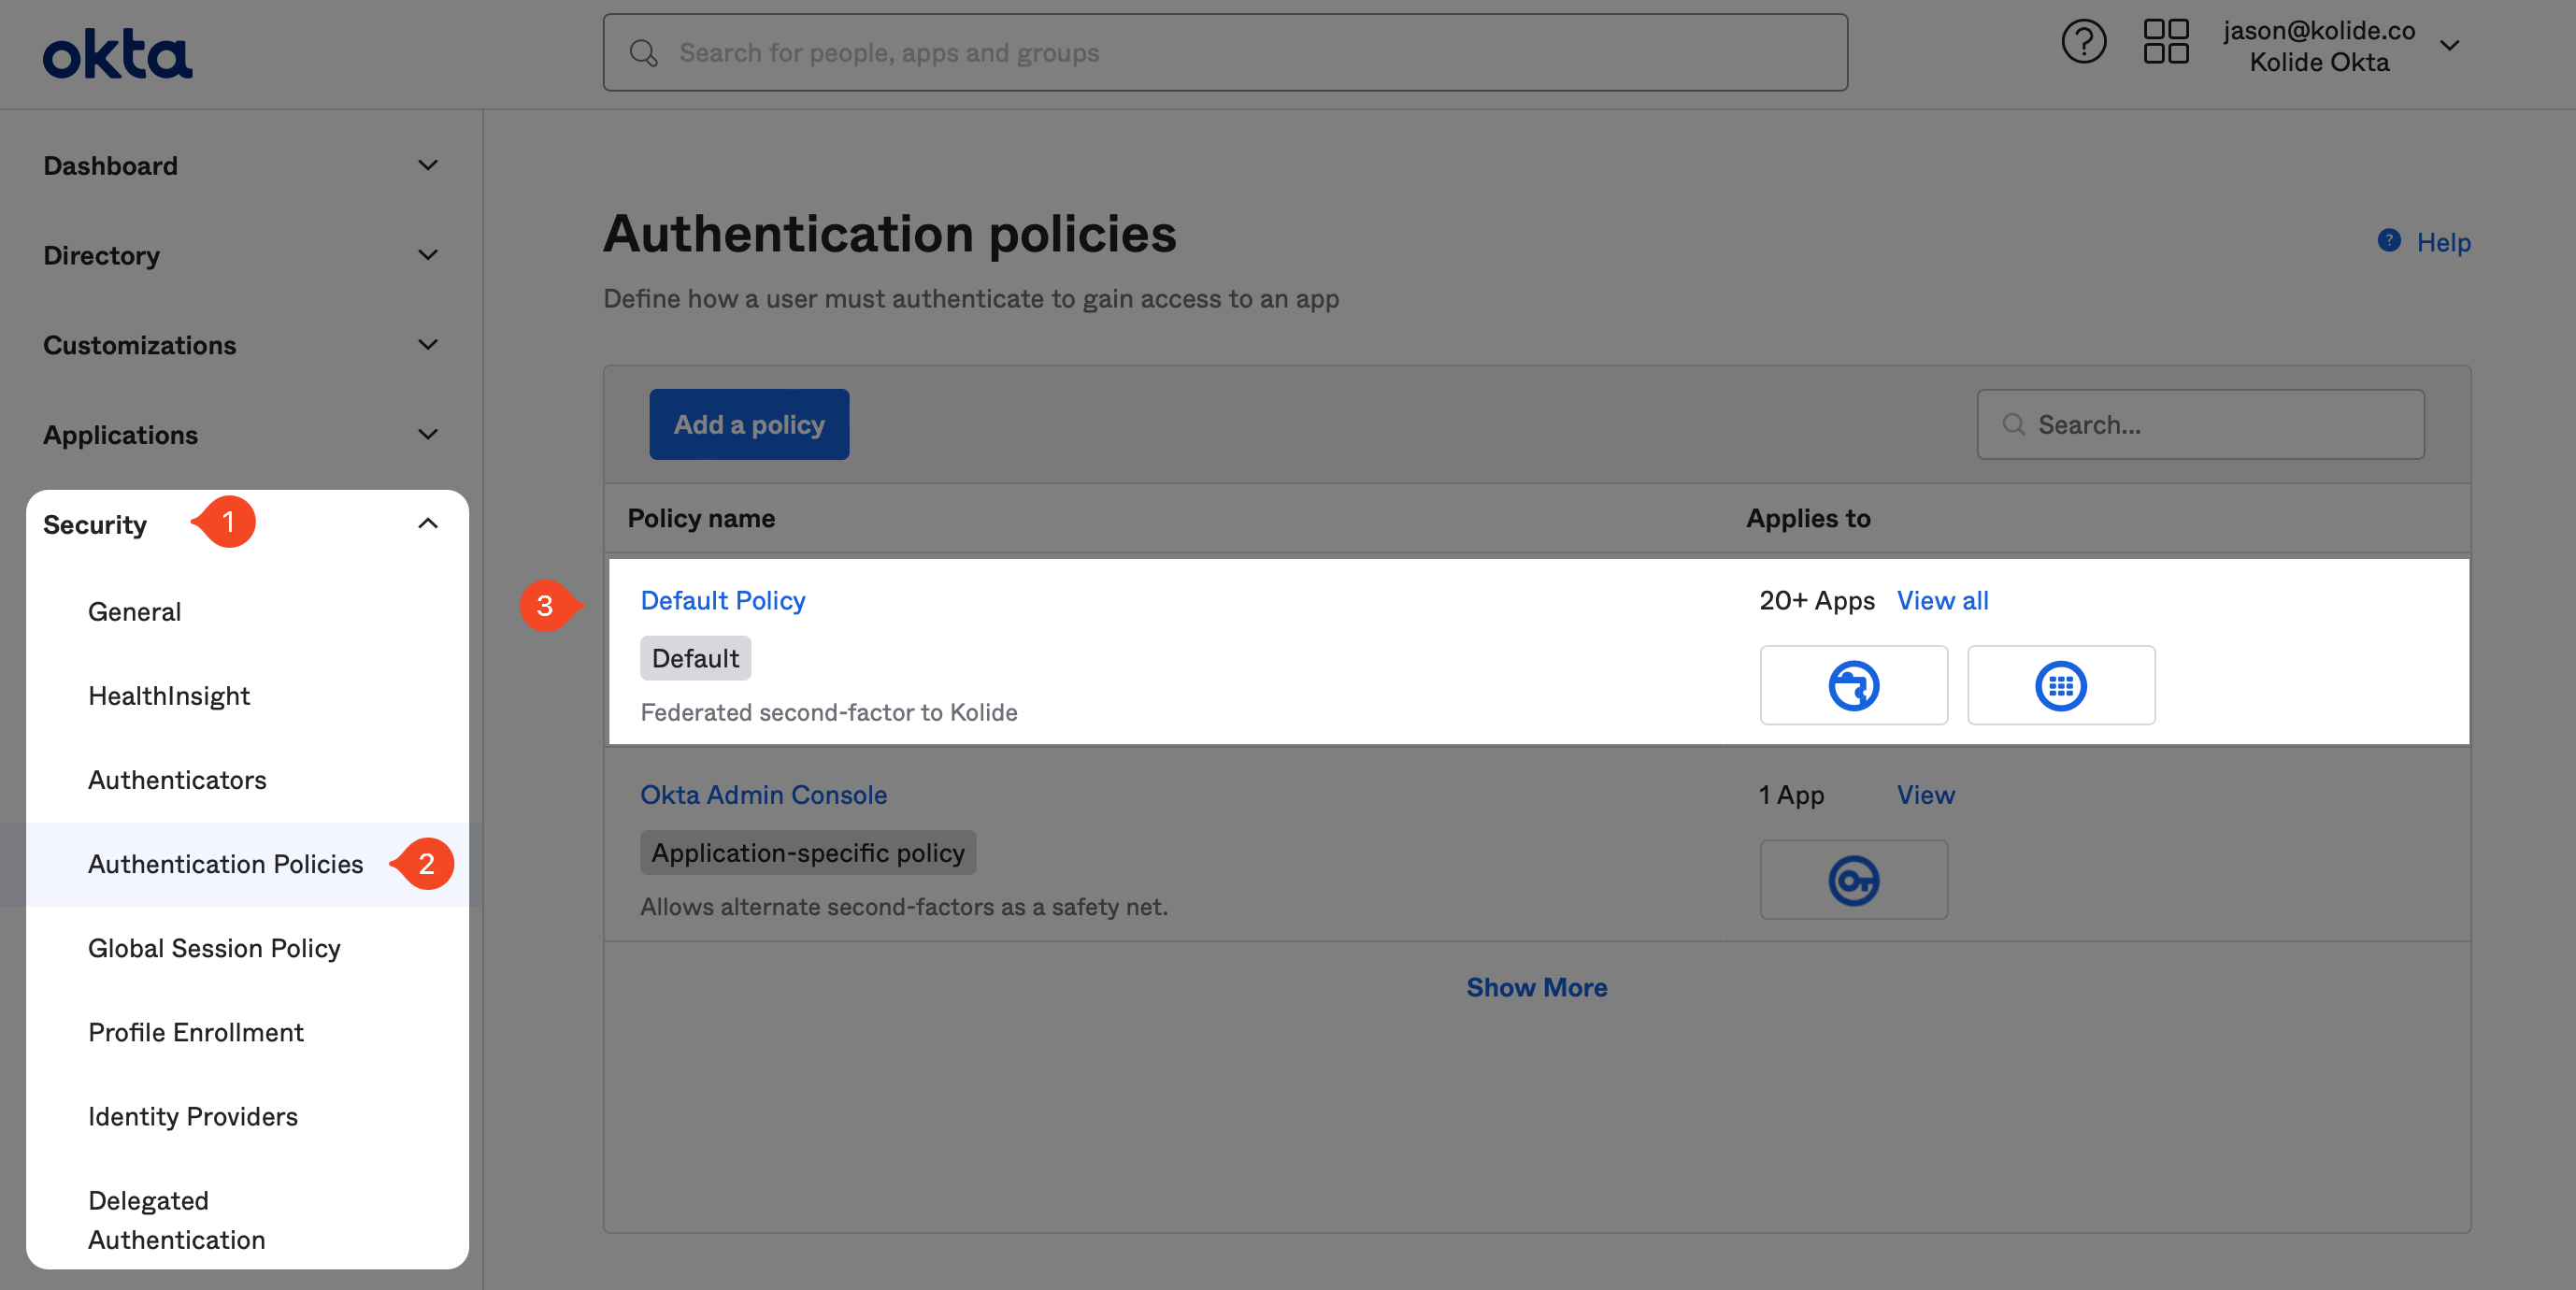Click the 1 App text

pos(1792,795)
